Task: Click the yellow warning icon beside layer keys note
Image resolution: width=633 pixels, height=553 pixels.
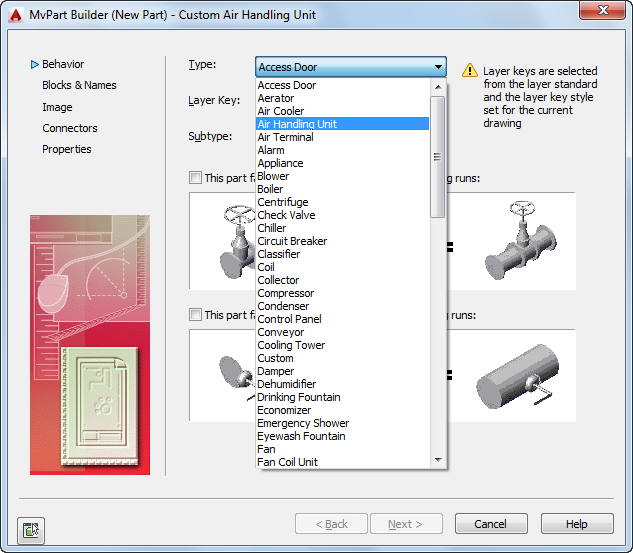Action: click(x=470, y=70)
